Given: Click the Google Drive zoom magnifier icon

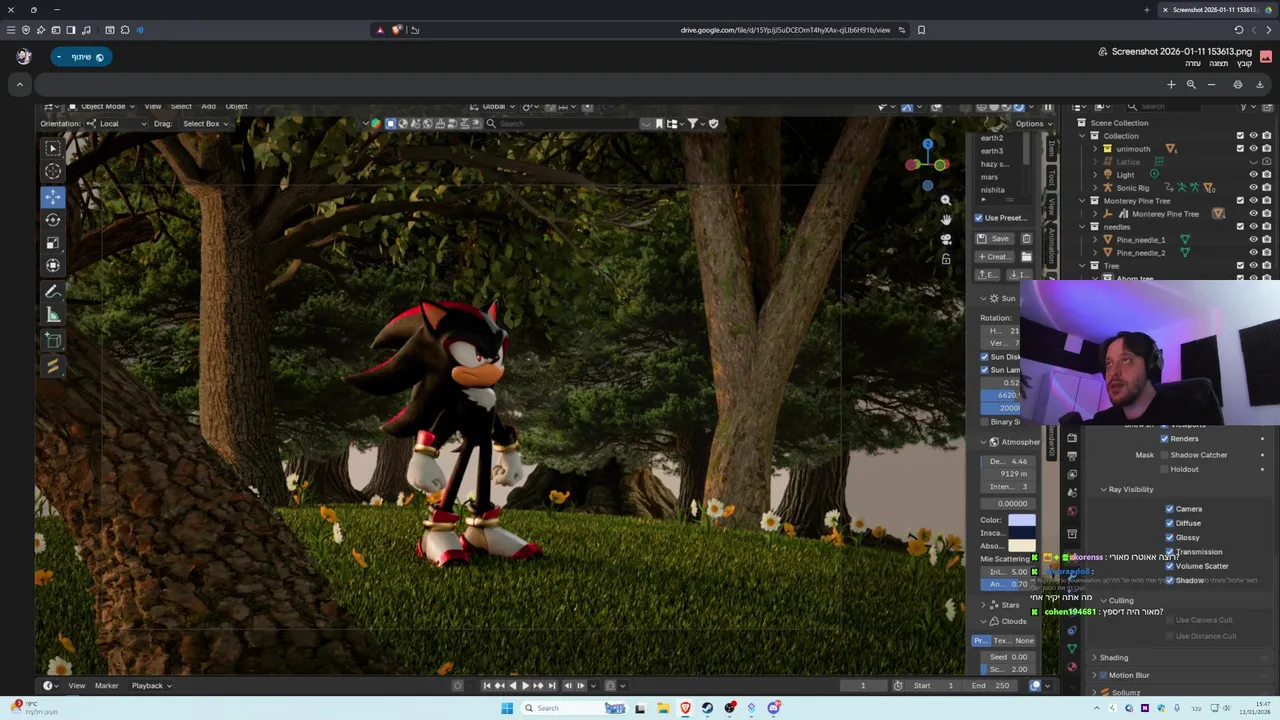Looking at the screenshot, I should pyautogui.click(x=1191, y=85).
